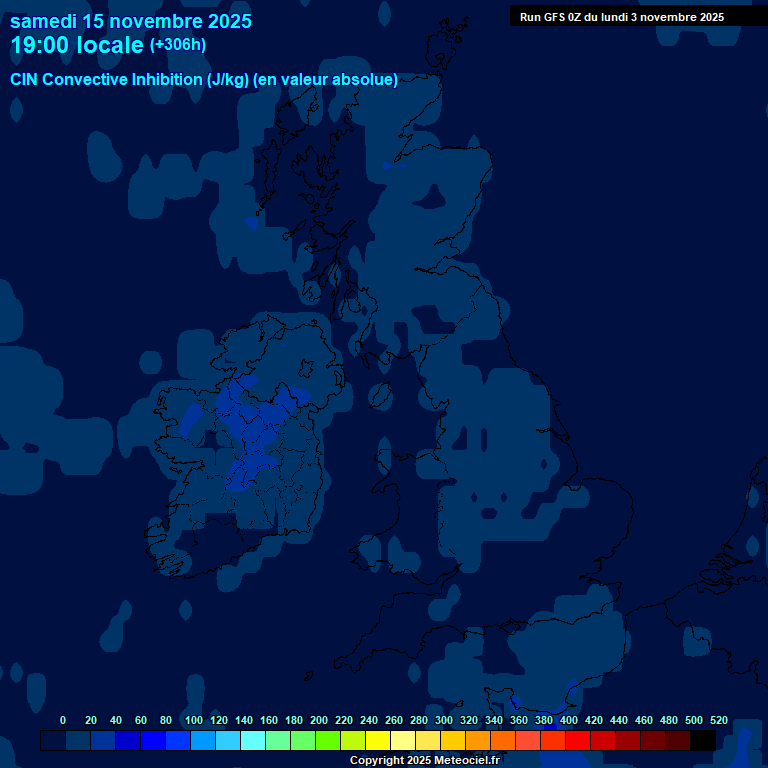Click the 100 value on the legend scale
This screenshot has height=768, width=768.
193,720
